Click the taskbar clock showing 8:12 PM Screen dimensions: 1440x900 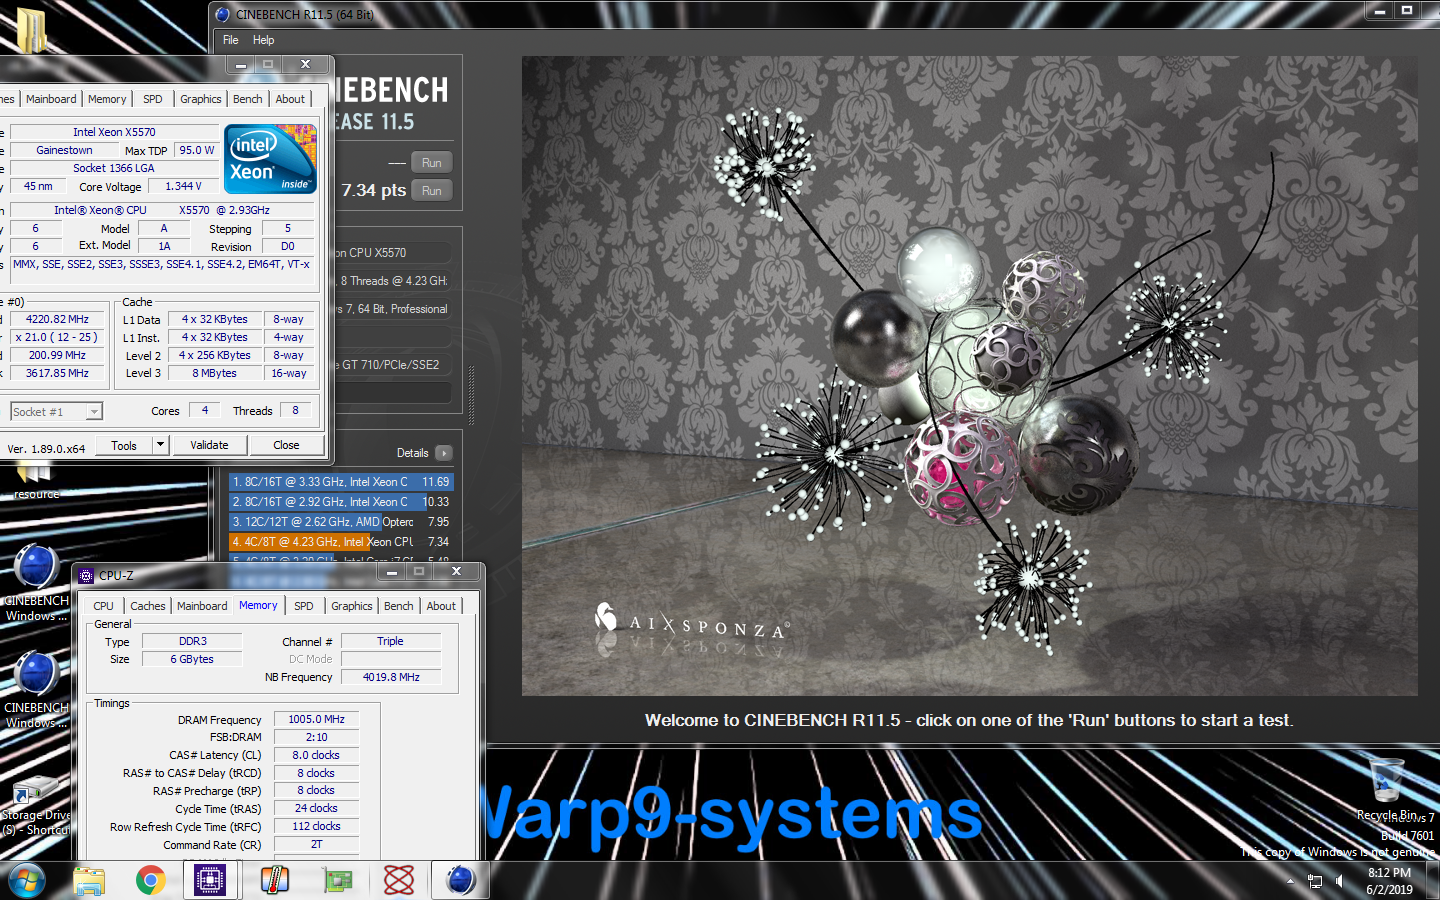(1389, 881)
